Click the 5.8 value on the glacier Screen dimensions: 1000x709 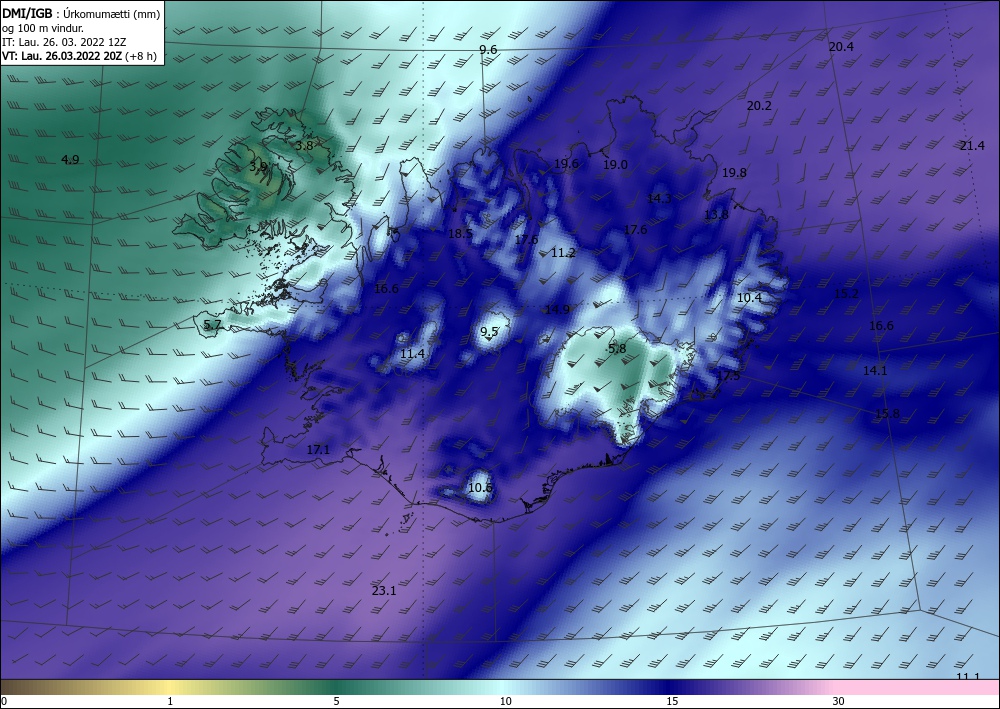(617, 348)
